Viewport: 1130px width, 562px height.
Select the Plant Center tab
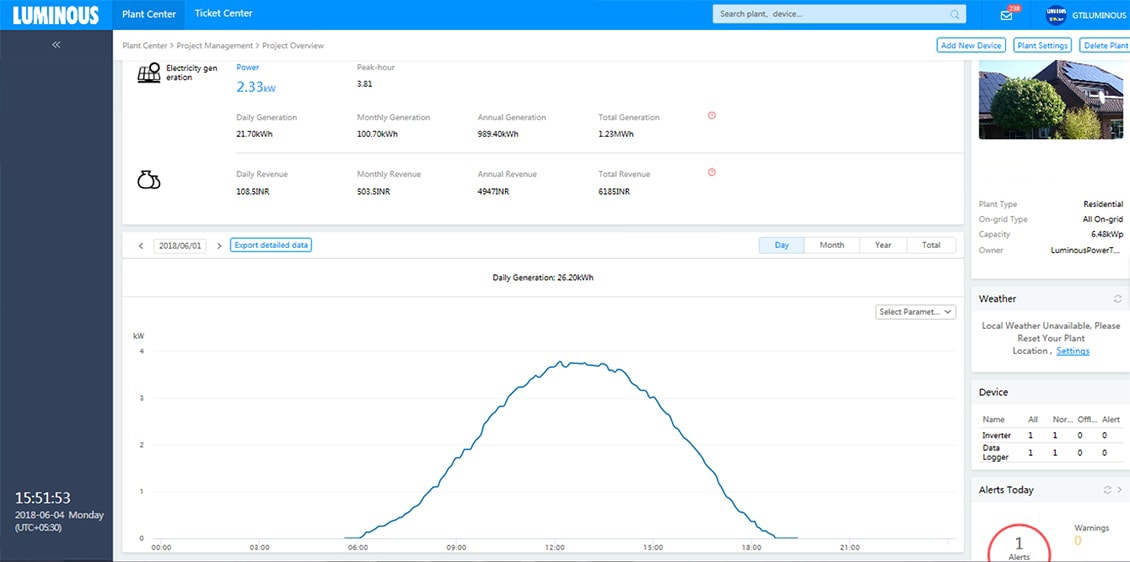tap(148, 14)
